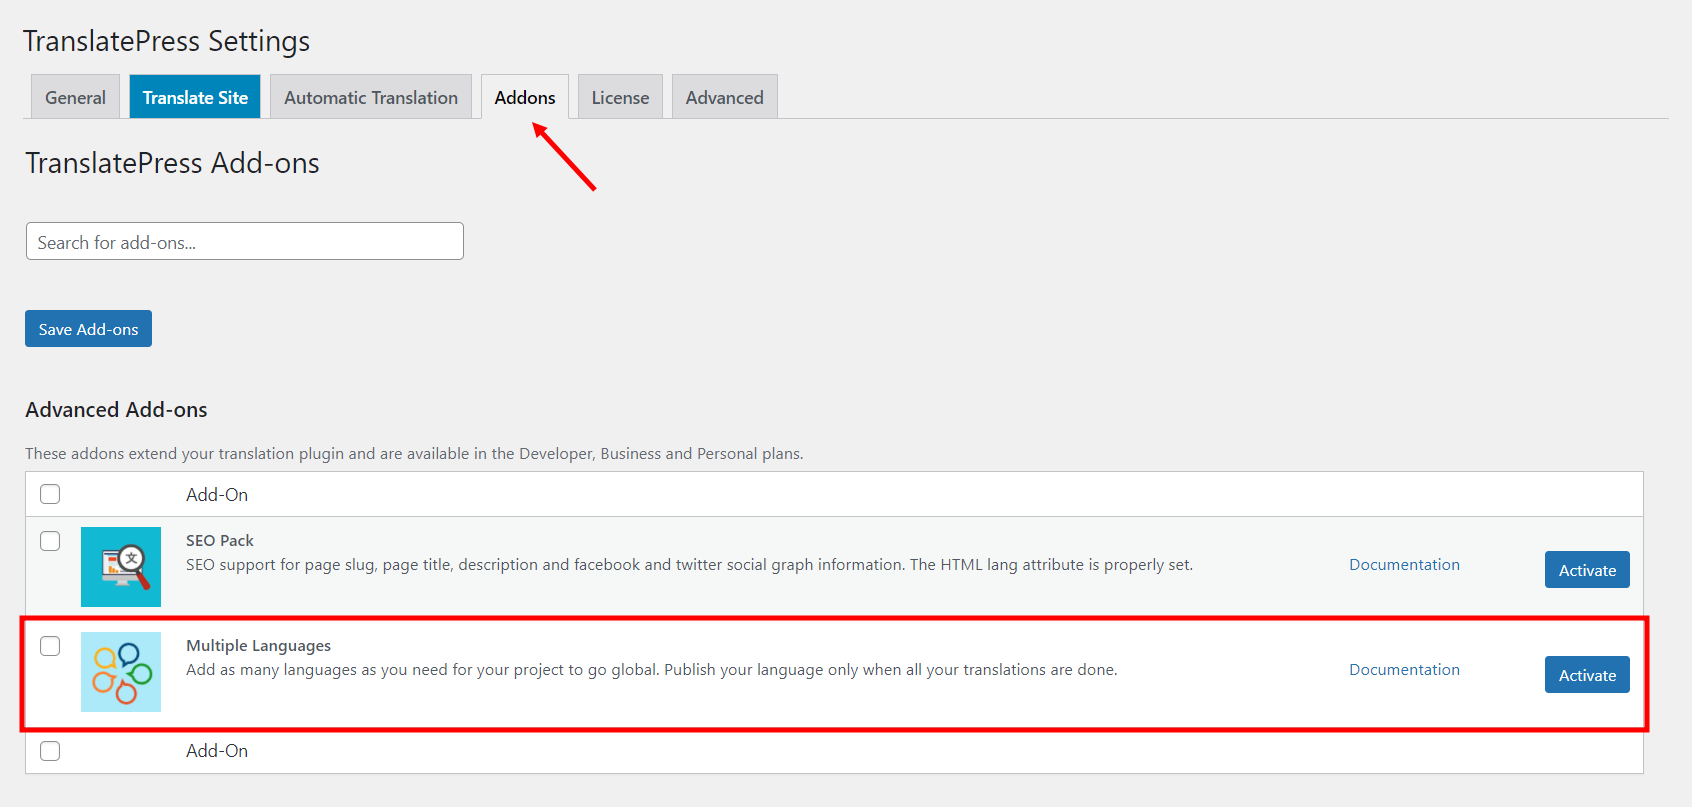Click the TranslatePress Add-ons heading
The width and height of the screenshot is (1692, 807).
point(172,163)
